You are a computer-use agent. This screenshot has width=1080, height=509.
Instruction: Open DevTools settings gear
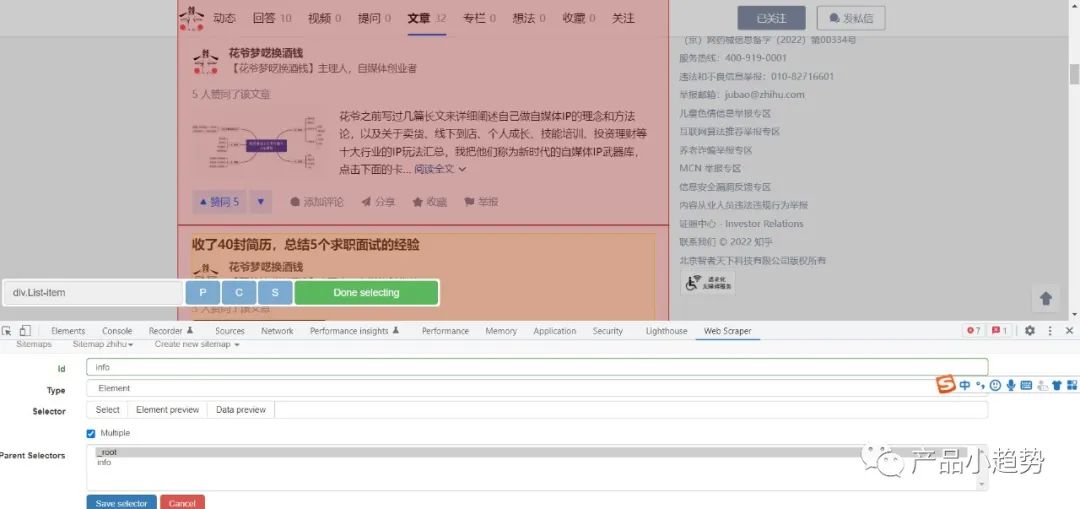(1030, 331)
